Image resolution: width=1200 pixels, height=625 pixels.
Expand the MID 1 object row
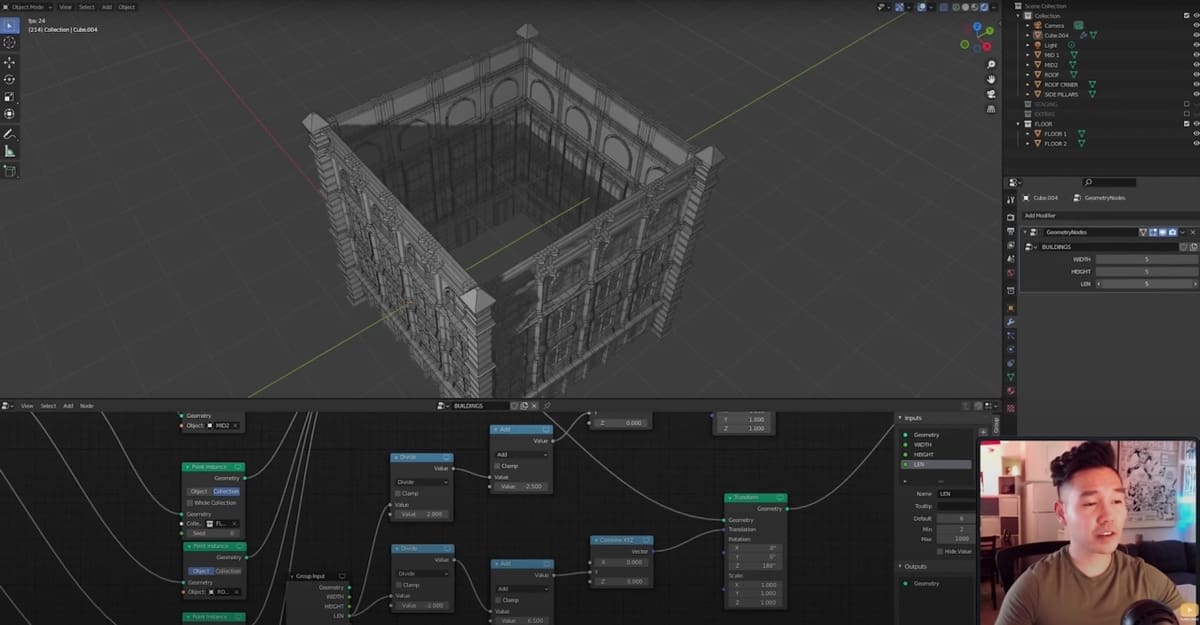click(x=1027, y=55)
